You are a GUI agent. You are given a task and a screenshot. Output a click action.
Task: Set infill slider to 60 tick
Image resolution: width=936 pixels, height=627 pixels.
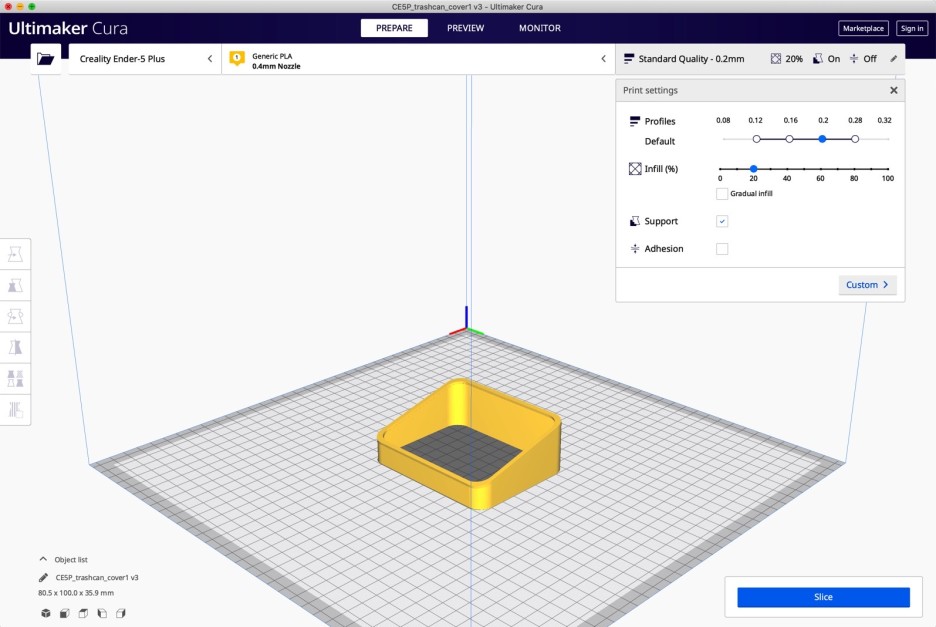tap(821, 169)
